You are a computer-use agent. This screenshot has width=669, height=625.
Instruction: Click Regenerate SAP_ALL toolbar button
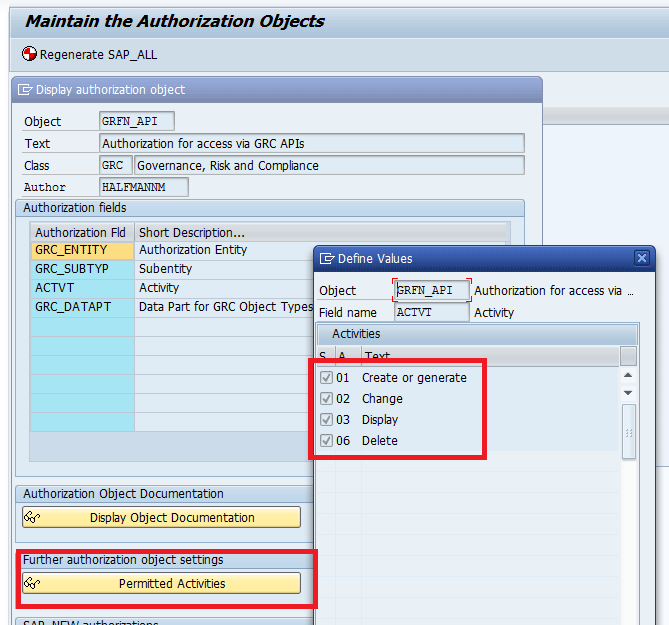coord(90,54)
